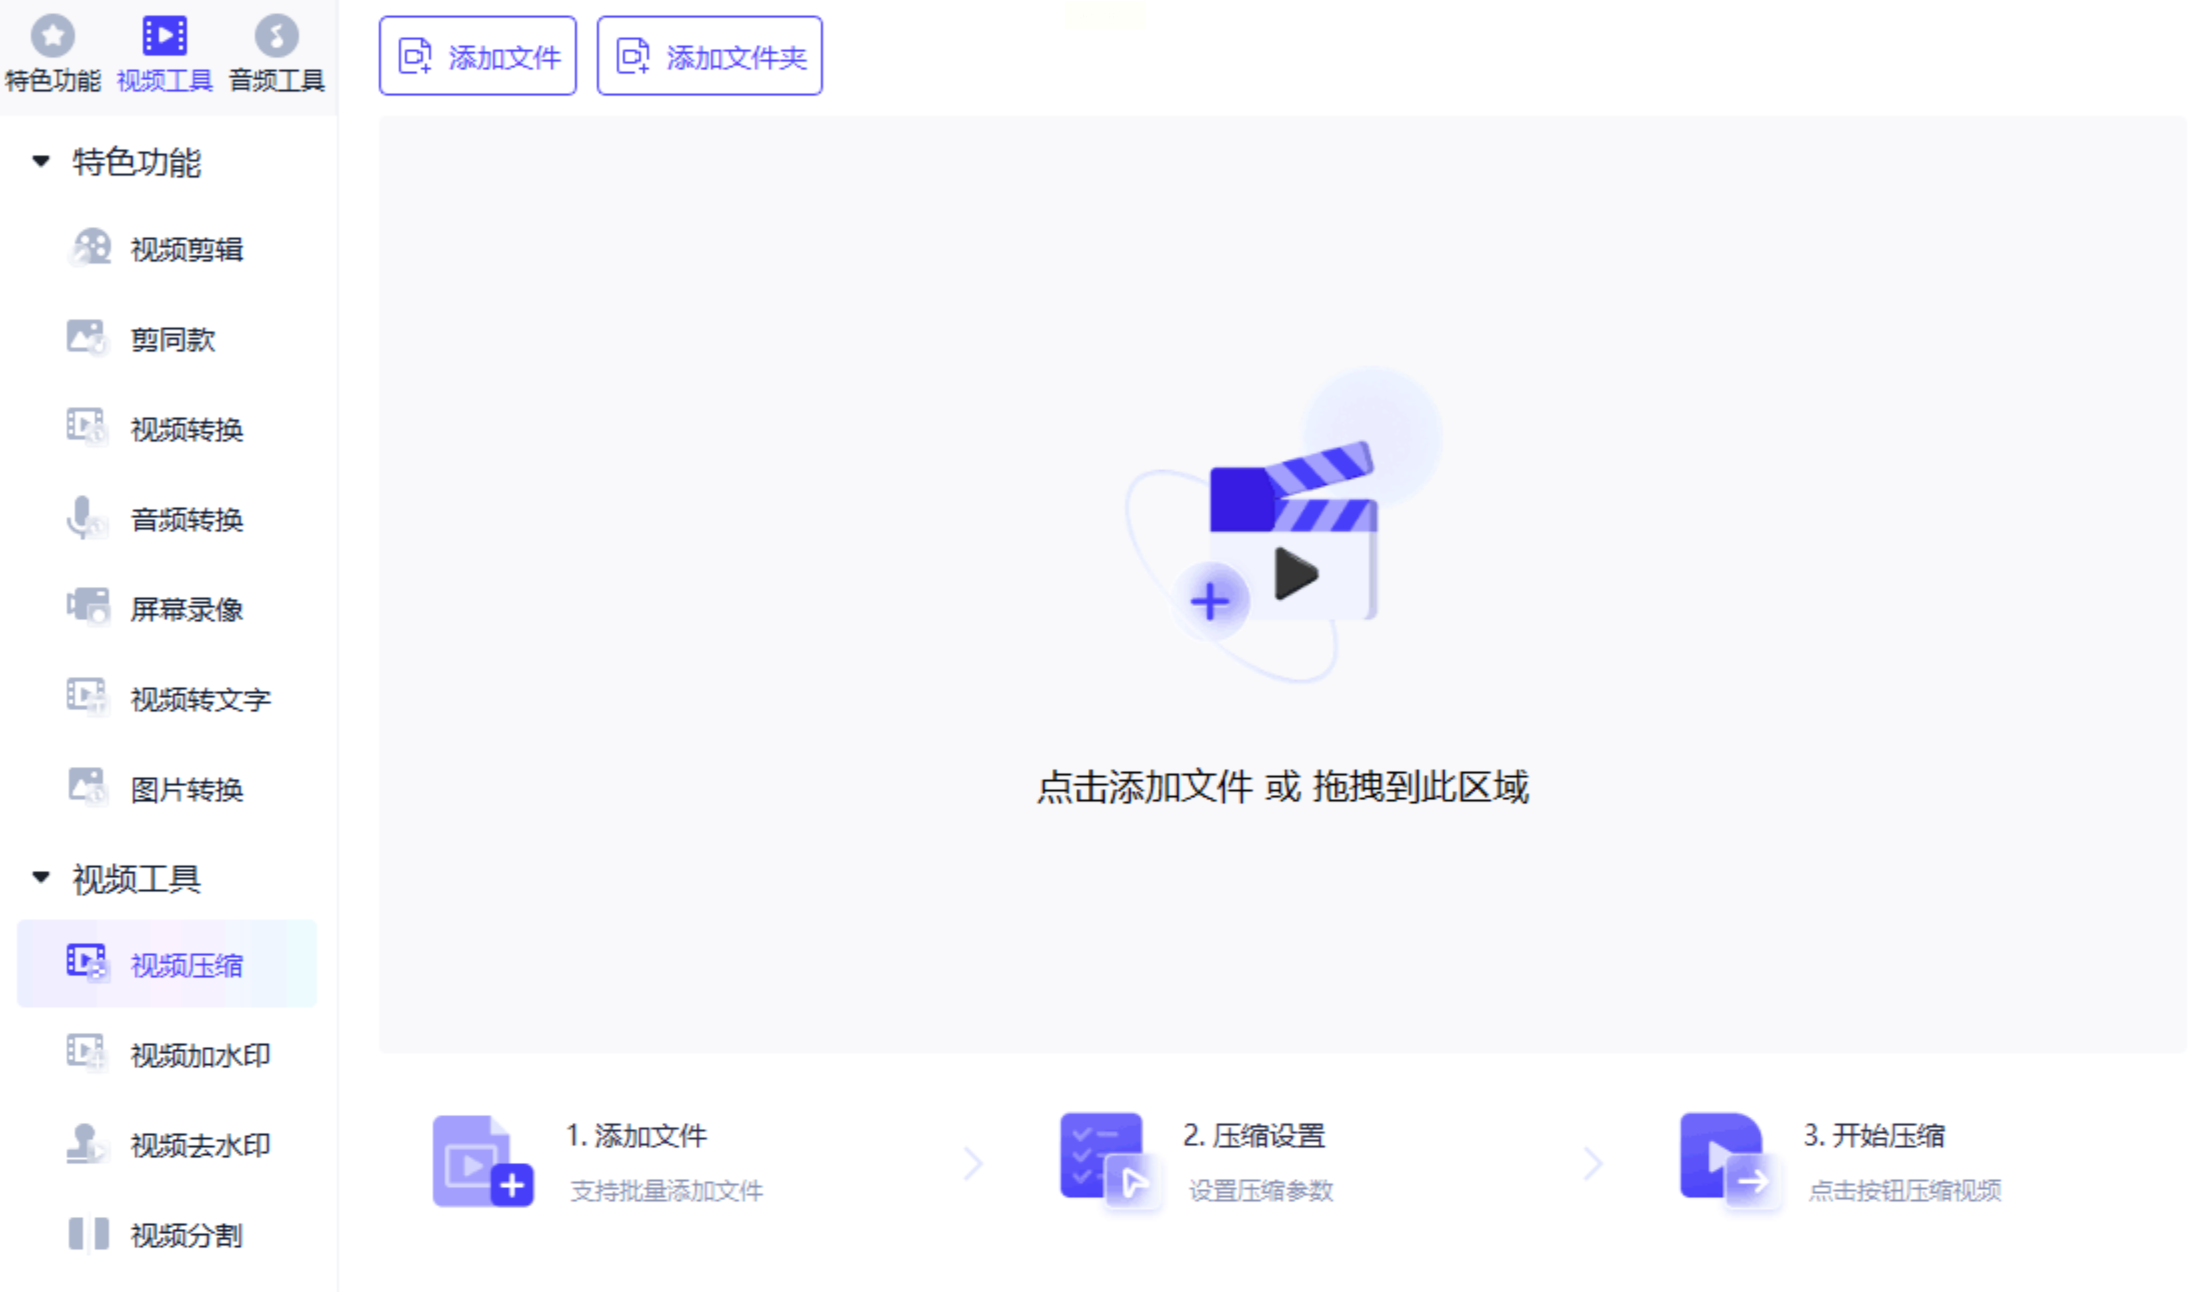The width and height of the screenshot is (2210, 1292).
Task: Click the 图片转换 image icon
Action: [87, 787]
